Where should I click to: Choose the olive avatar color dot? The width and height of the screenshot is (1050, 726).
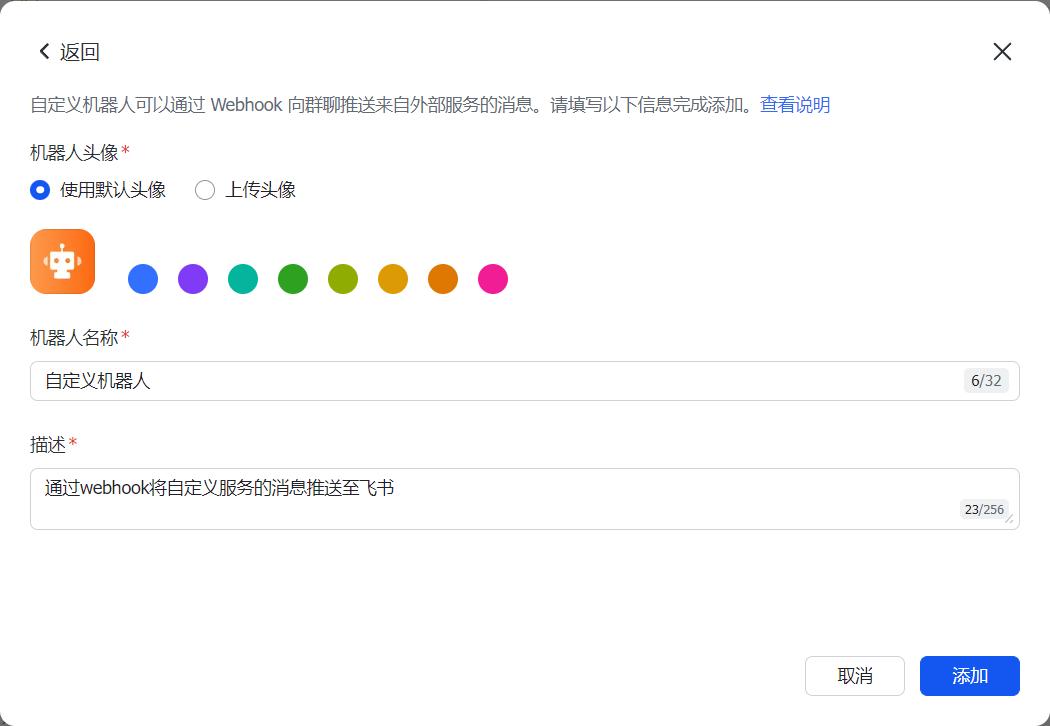[342, 279]
